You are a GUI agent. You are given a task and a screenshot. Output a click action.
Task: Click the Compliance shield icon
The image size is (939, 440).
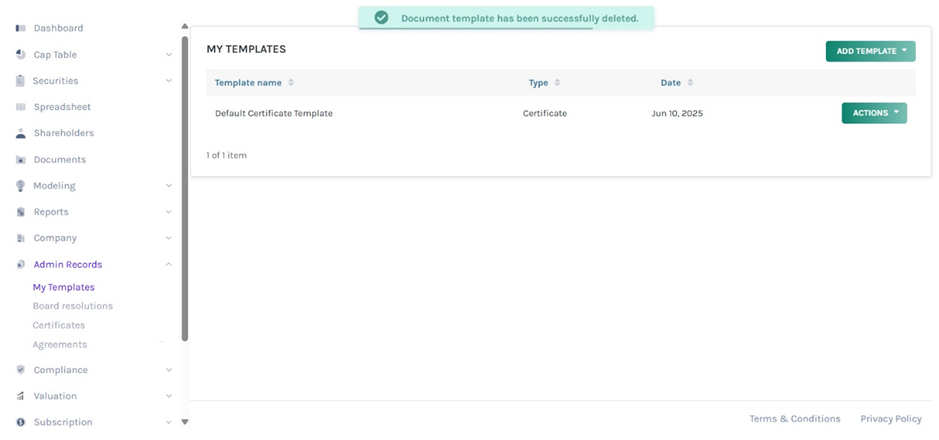pos(20,370)
